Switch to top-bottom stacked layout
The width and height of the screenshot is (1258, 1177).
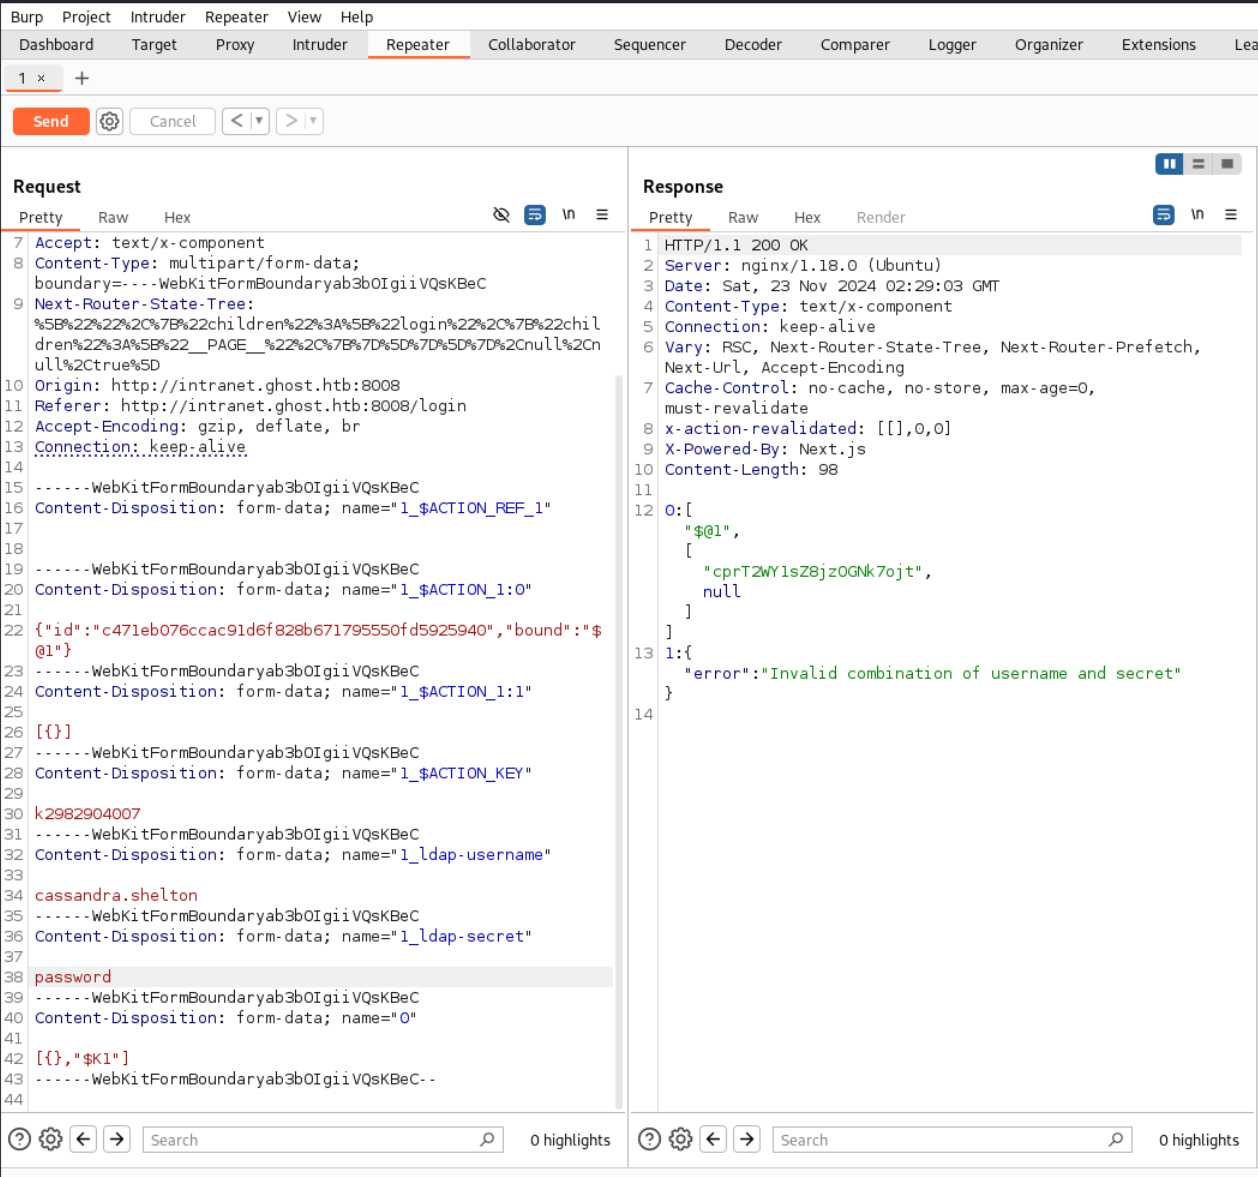1198,164
